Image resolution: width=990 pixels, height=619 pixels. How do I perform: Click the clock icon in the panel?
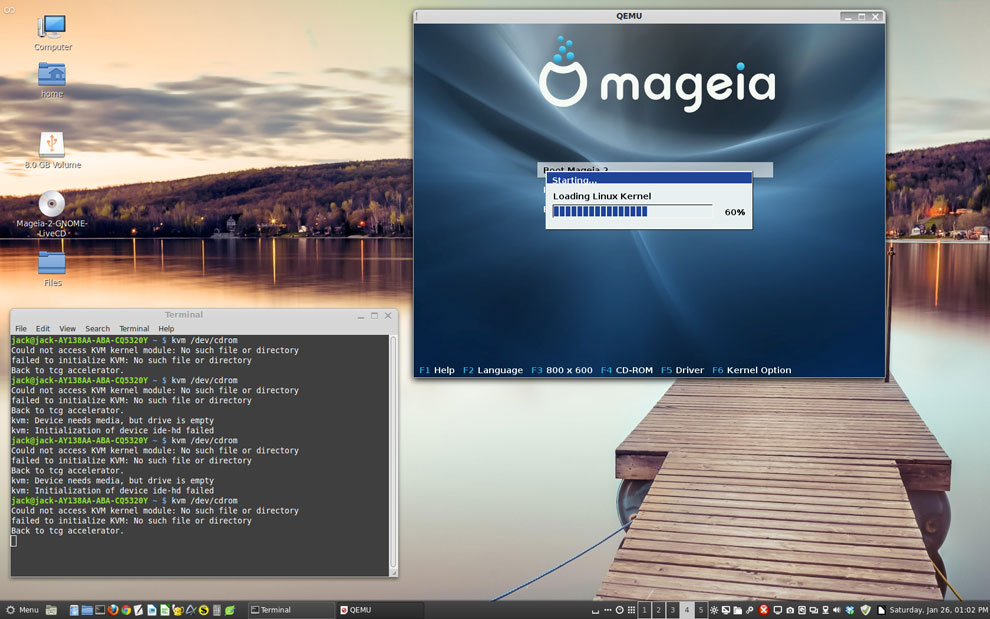619,610
